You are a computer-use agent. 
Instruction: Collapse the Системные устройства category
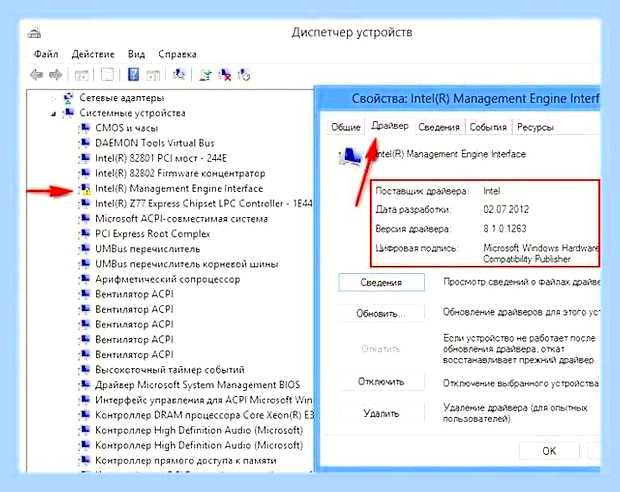[x=53, y=114]
